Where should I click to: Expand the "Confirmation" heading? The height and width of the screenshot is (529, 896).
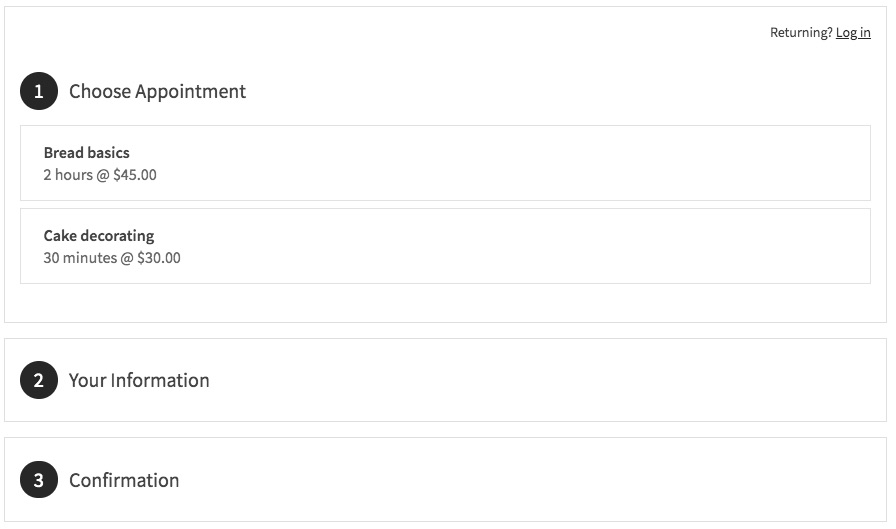coord(124,480)
